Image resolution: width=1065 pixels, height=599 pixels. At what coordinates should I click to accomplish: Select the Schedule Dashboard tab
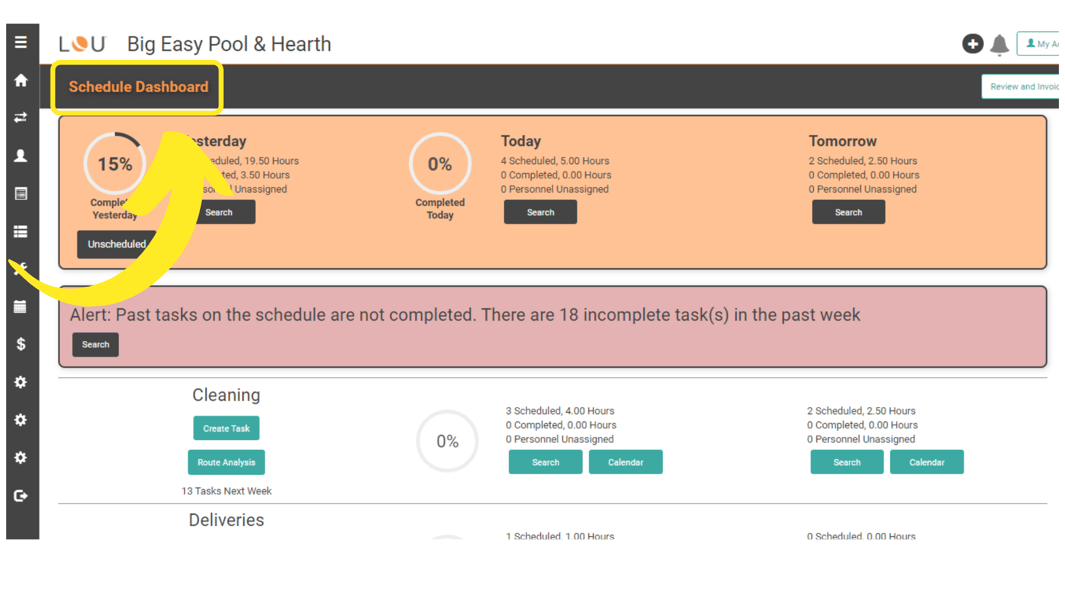coord(139,87)
